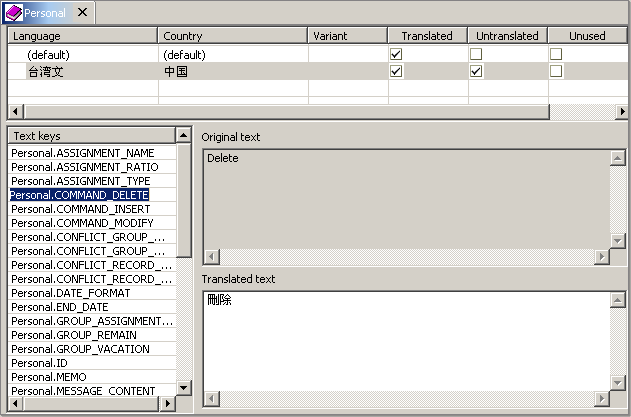Viewport: 631px width, 417px height.
Task: Toggle Translated checkbox for default language
Action: pyautogui.click(x=396, y=54)
